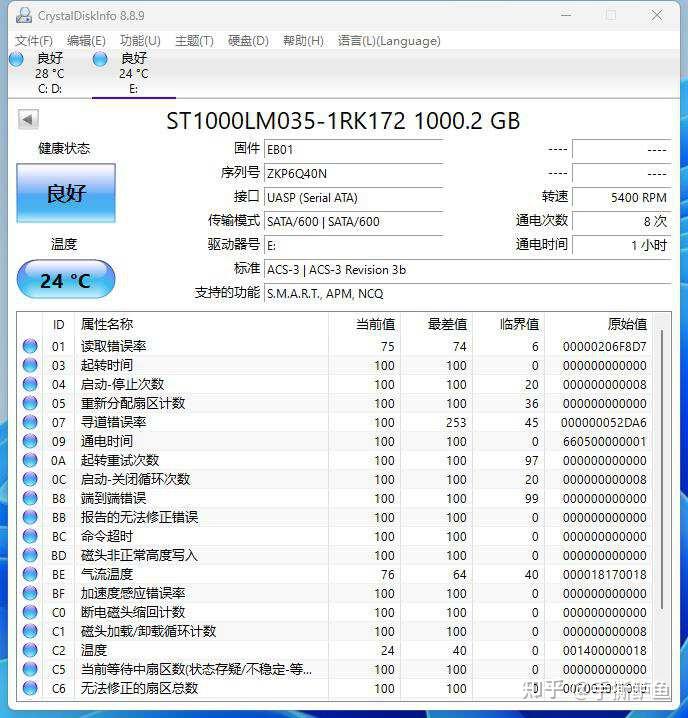Click the 序列号 field ZKP6Q40N
Viewport: 688px width, 718px height.
pyautogui.click(x=353, y=174)
